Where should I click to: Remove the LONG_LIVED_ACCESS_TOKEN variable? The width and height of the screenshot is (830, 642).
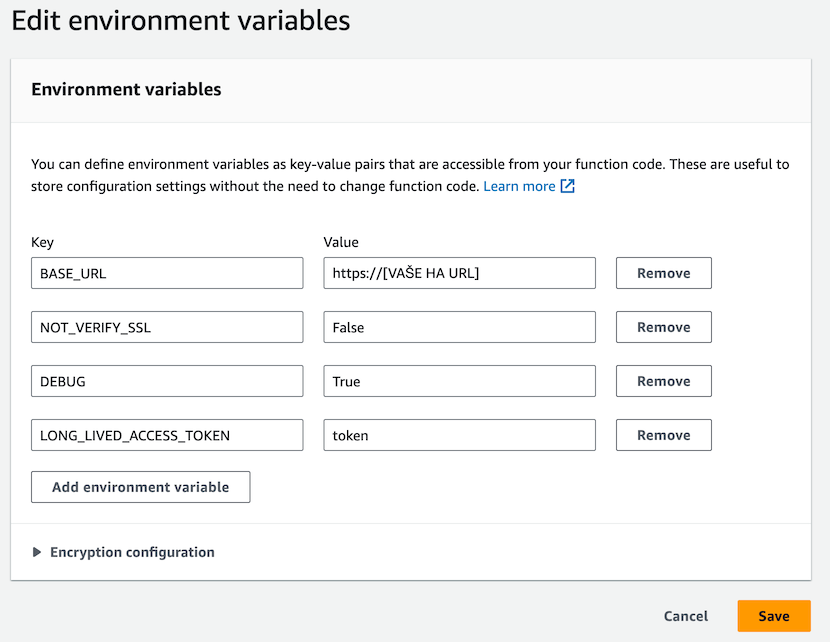pyautogui.click(x=663, y=435)
